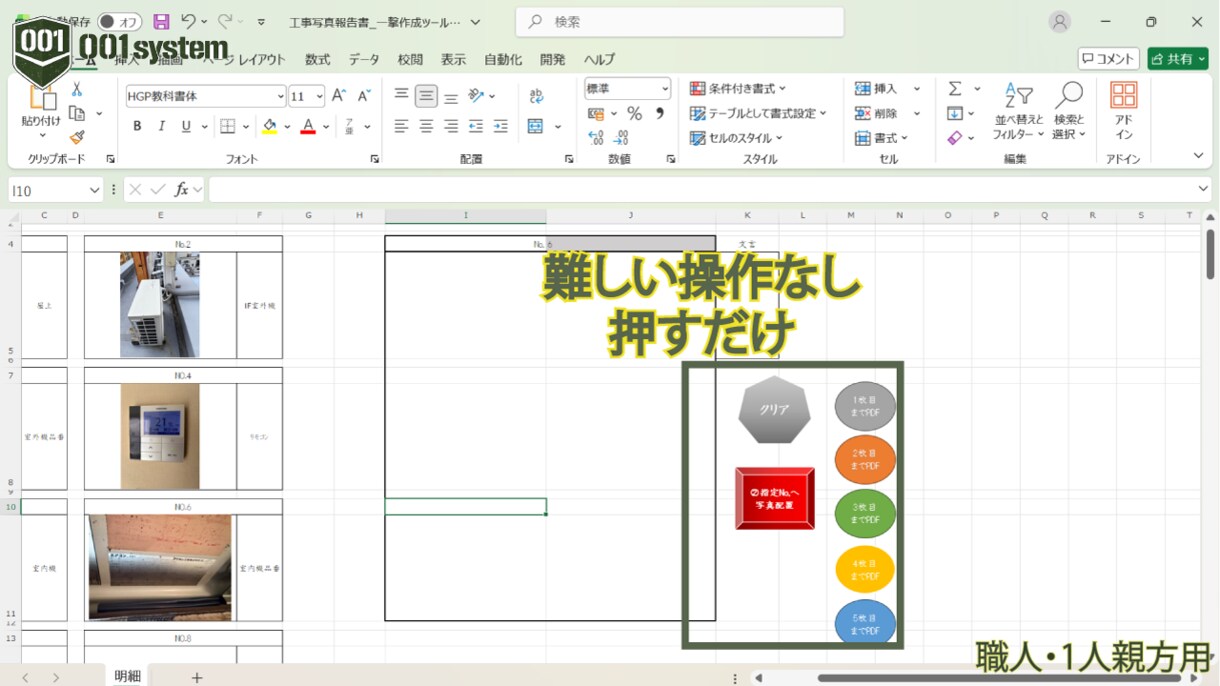Open the font name HGP教科書体 dropdown
The image size is (1220, 686).
[x=280, y=96]
